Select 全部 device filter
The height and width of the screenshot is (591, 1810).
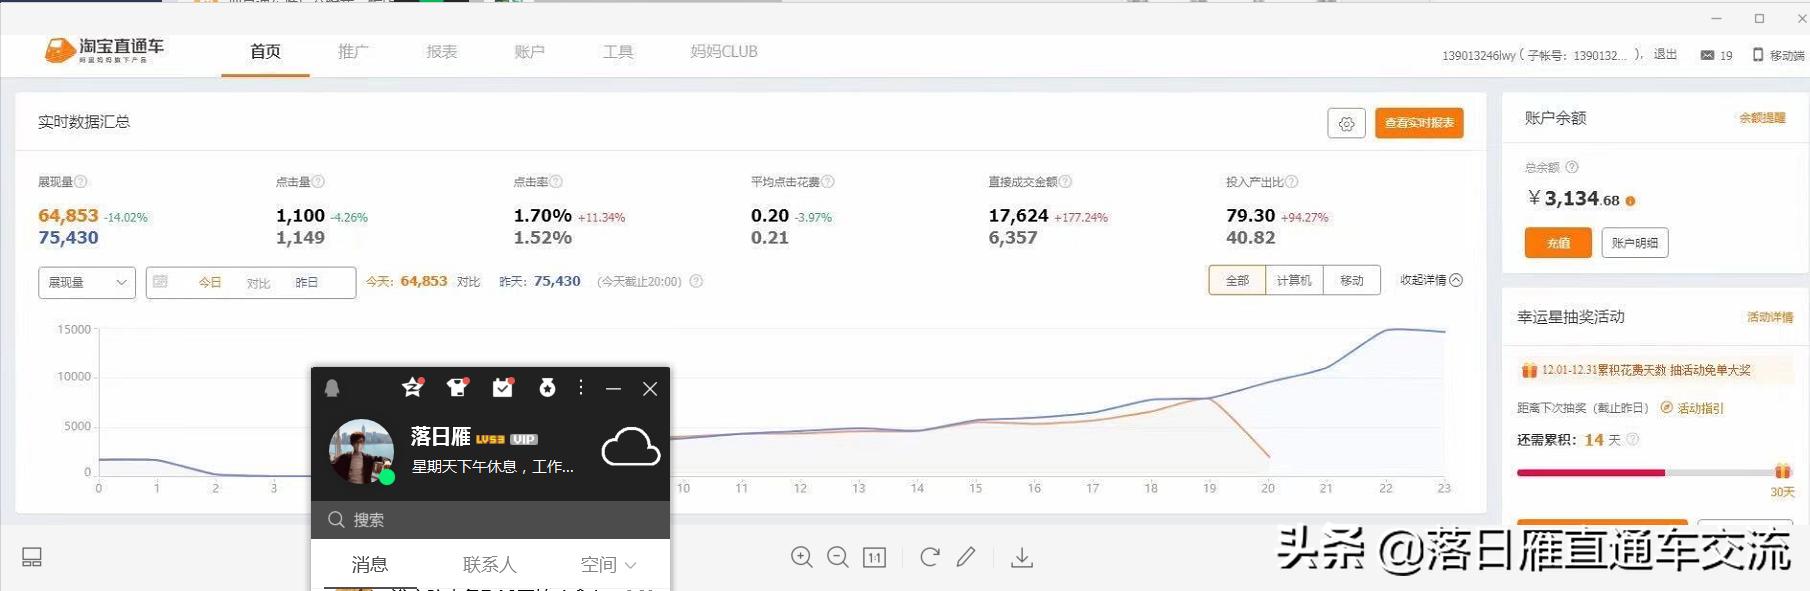pyautogui.click(x=1237, y=281)
